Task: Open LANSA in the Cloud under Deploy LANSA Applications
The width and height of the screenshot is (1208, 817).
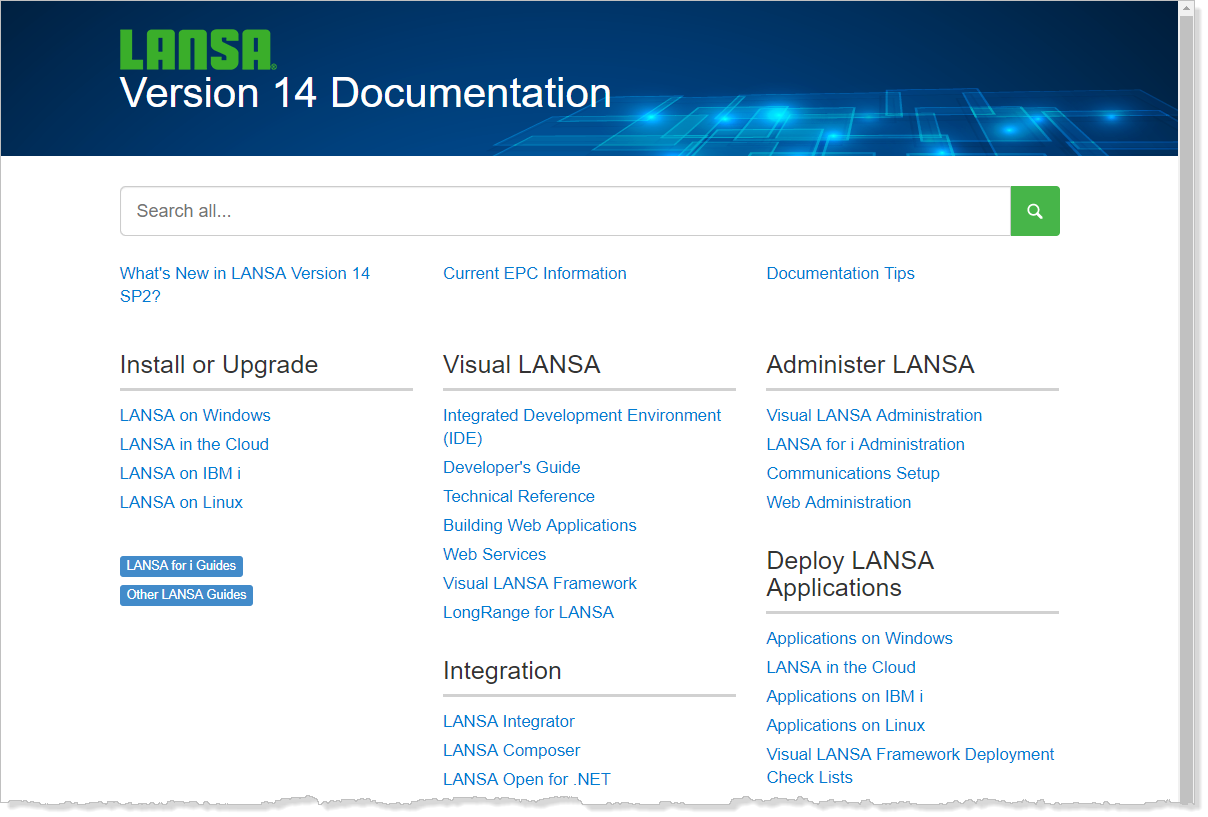Action: (x=841, y=667)
